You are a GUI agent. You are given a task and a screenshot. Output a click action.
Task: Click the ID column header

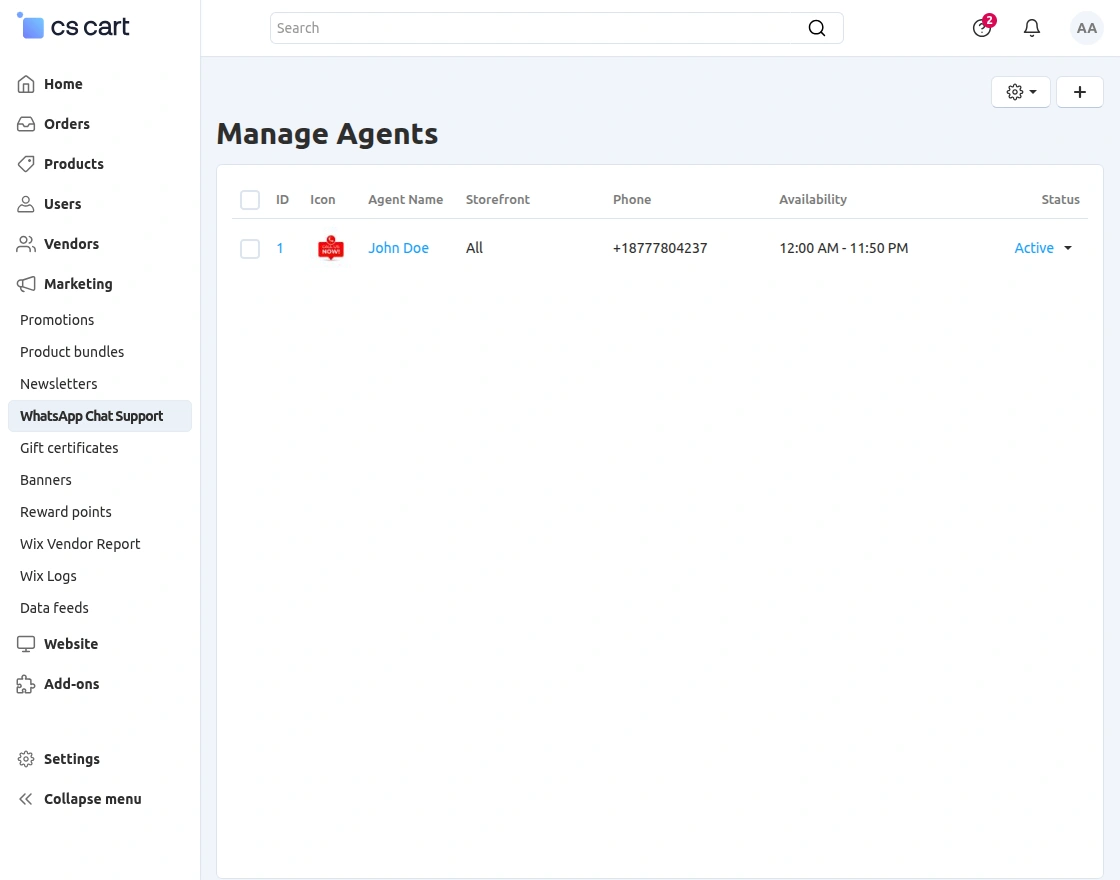(282, 199)
